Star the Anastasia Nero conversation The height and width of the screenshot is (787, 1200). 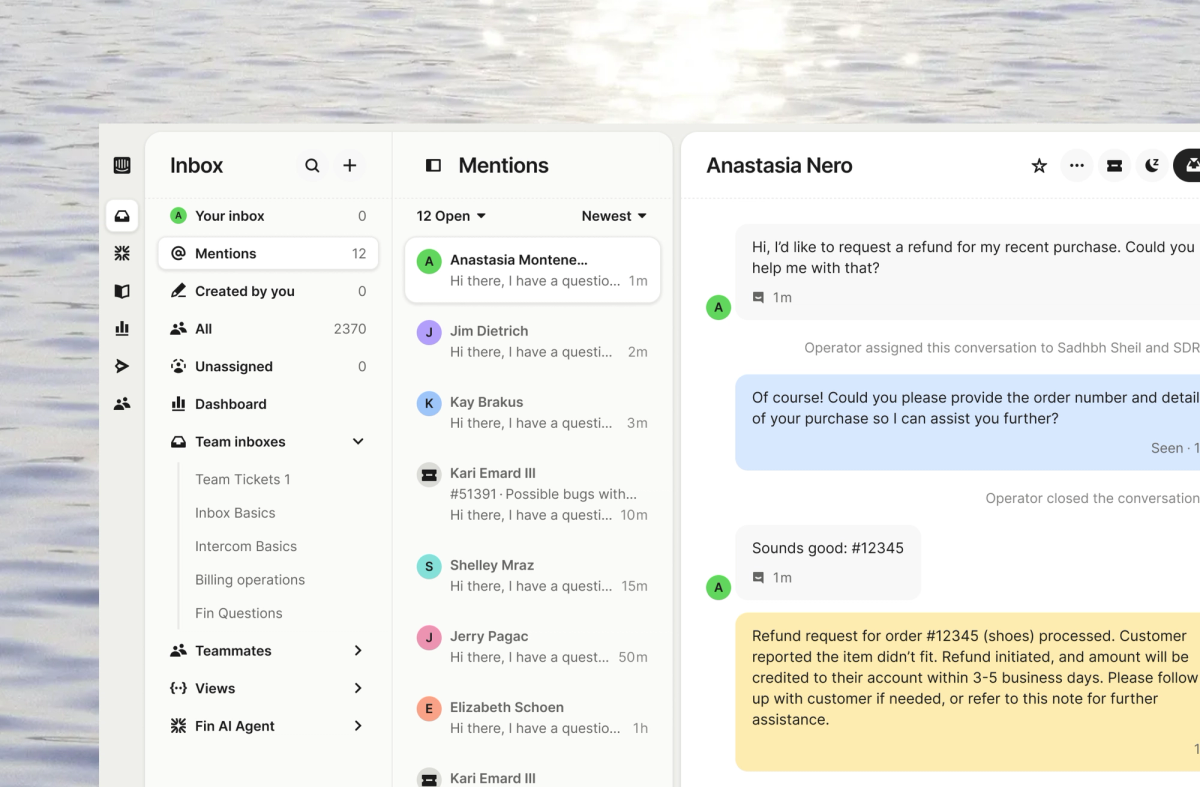[1039, 166]
